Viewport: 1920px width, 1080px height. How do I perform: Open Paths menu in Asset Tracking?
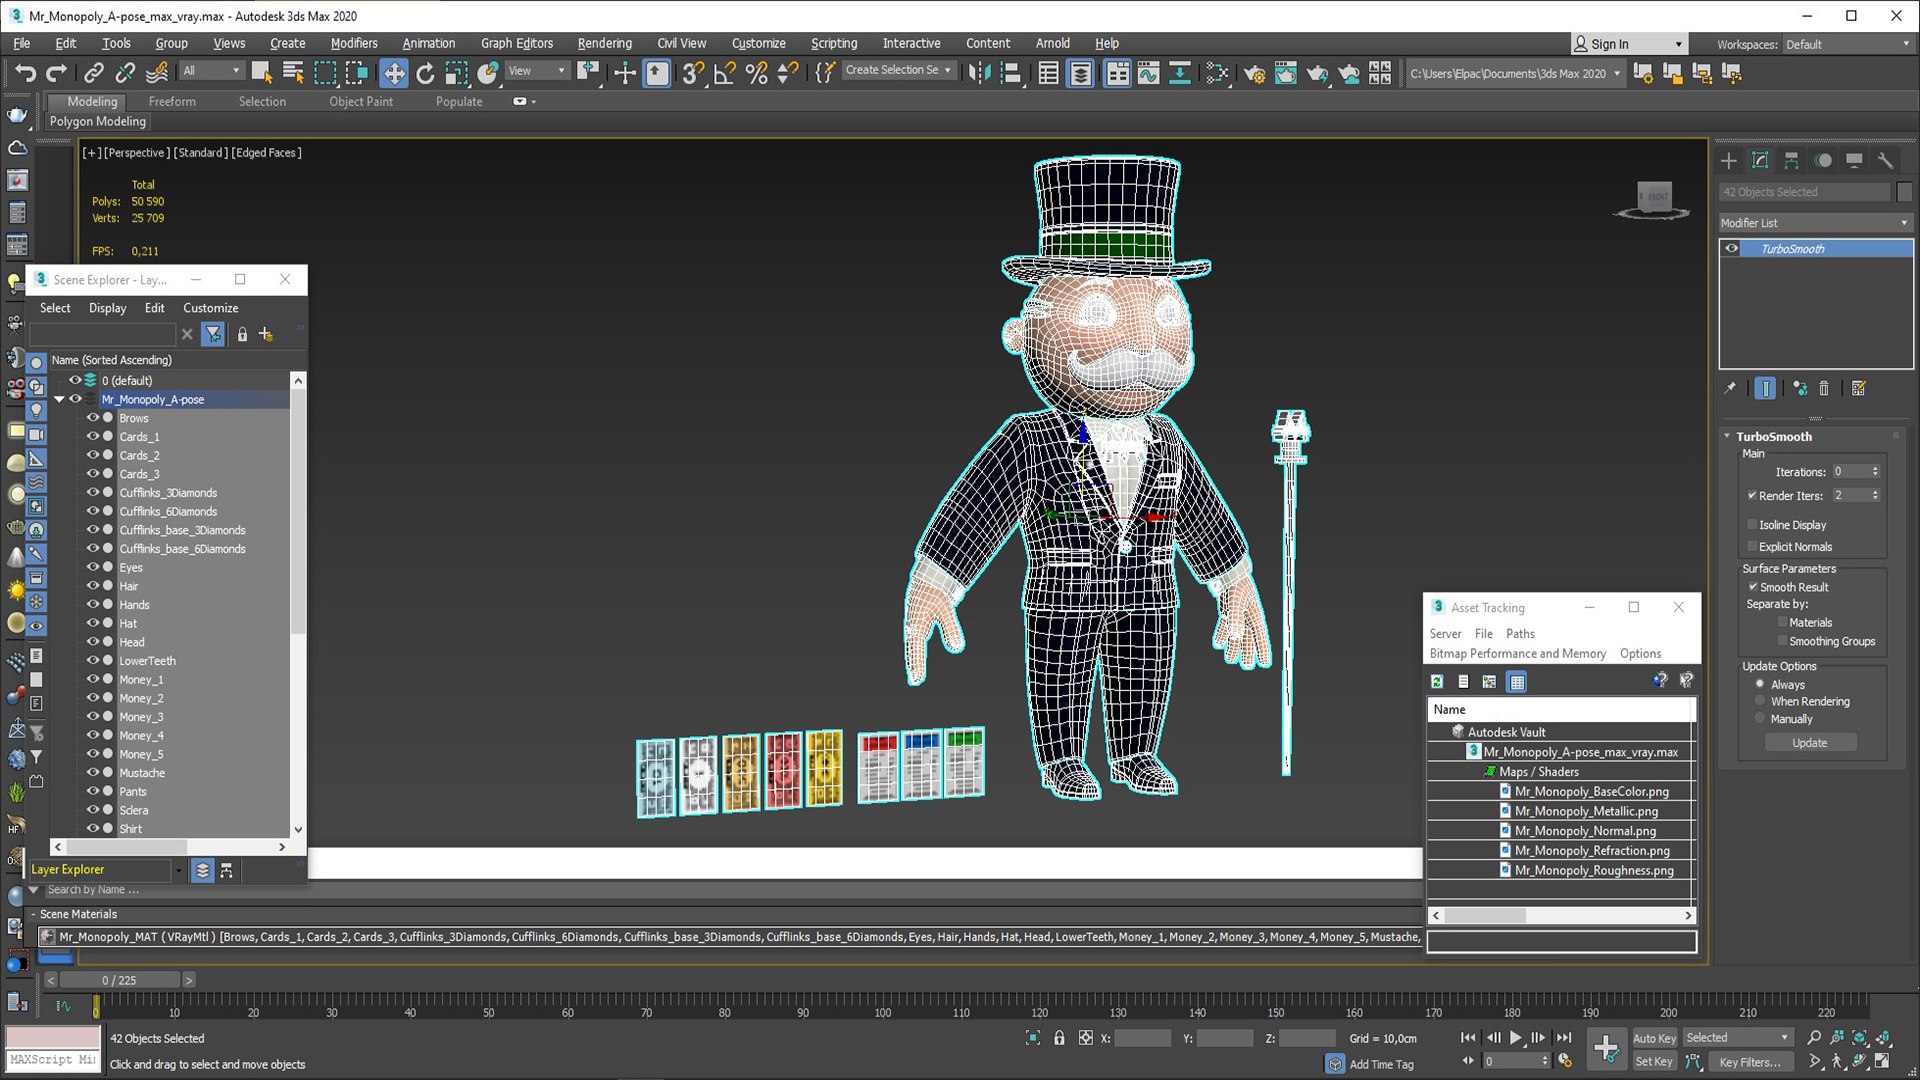point(1520,633)
